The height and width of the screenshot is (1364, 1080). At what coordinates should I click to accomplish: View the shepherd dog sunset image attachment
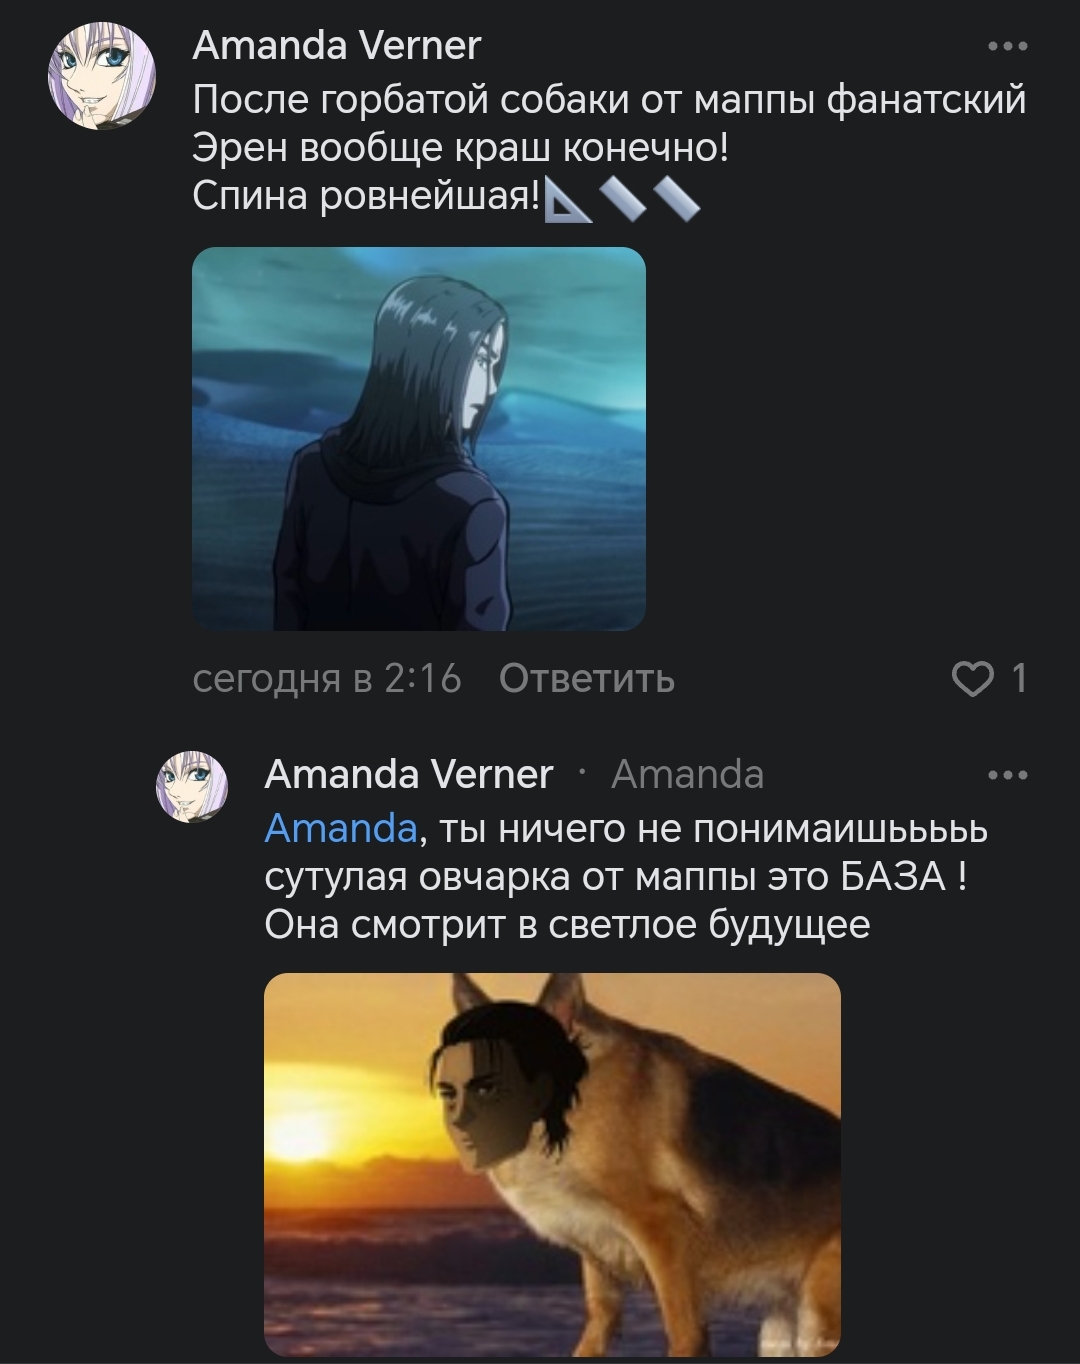pos(552,1164)
